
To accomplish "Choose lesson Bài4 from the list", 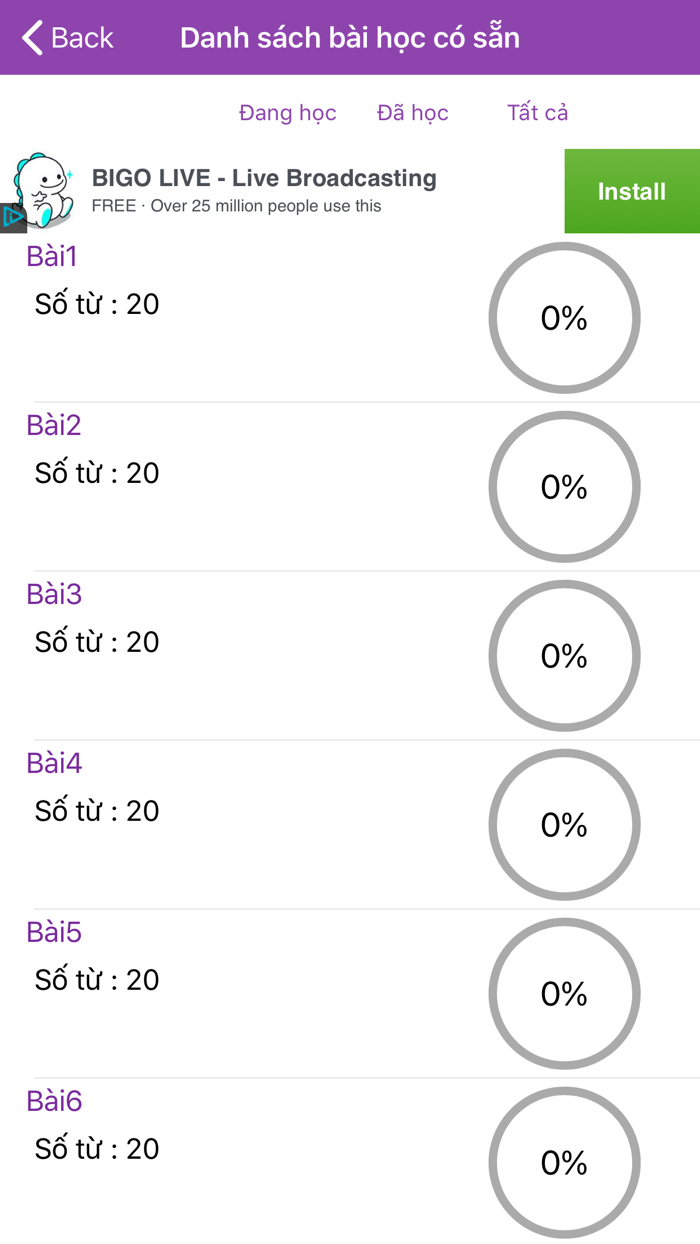I will coord(54,764).
